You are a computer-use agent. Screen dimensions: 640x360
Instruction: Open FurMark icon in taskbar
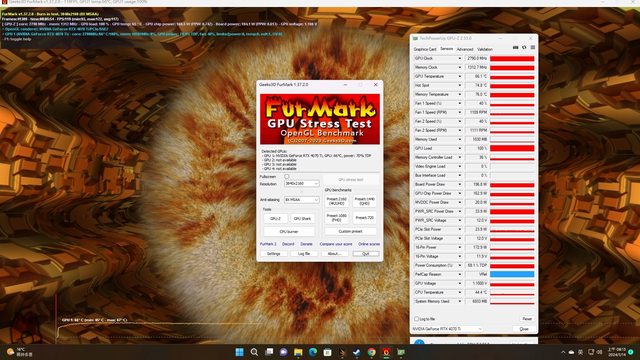click(x=386, y=352)
